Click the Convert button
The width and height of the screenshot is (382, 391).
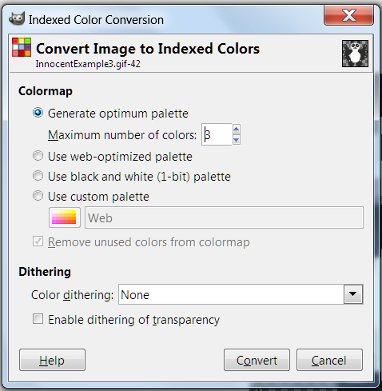(x=257, y=360)
